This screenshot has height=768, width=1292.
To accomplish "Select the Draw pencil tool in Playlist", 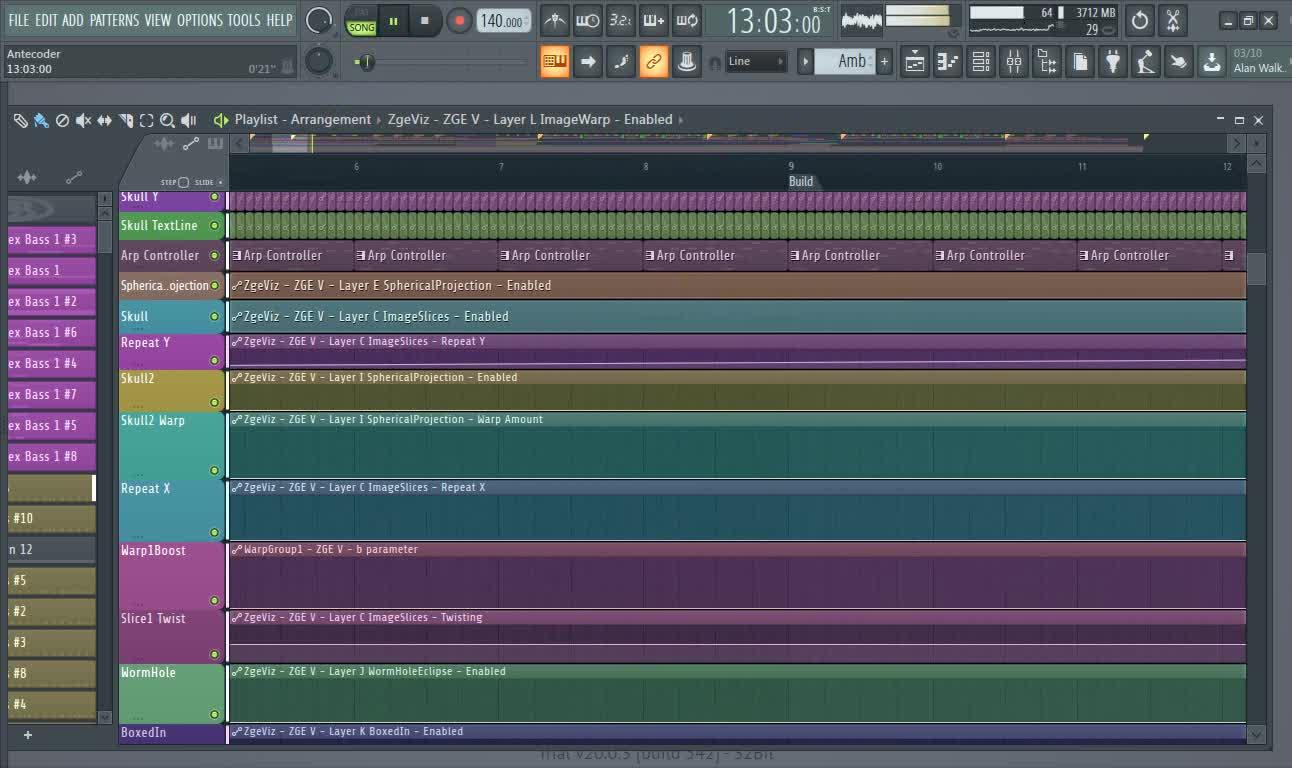I will point(20,120).
